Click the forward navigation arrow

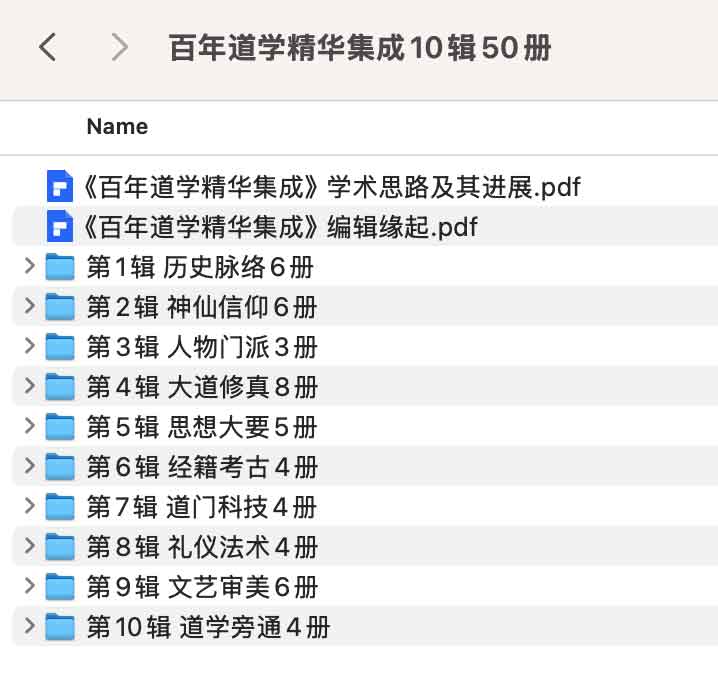(120, 47)
